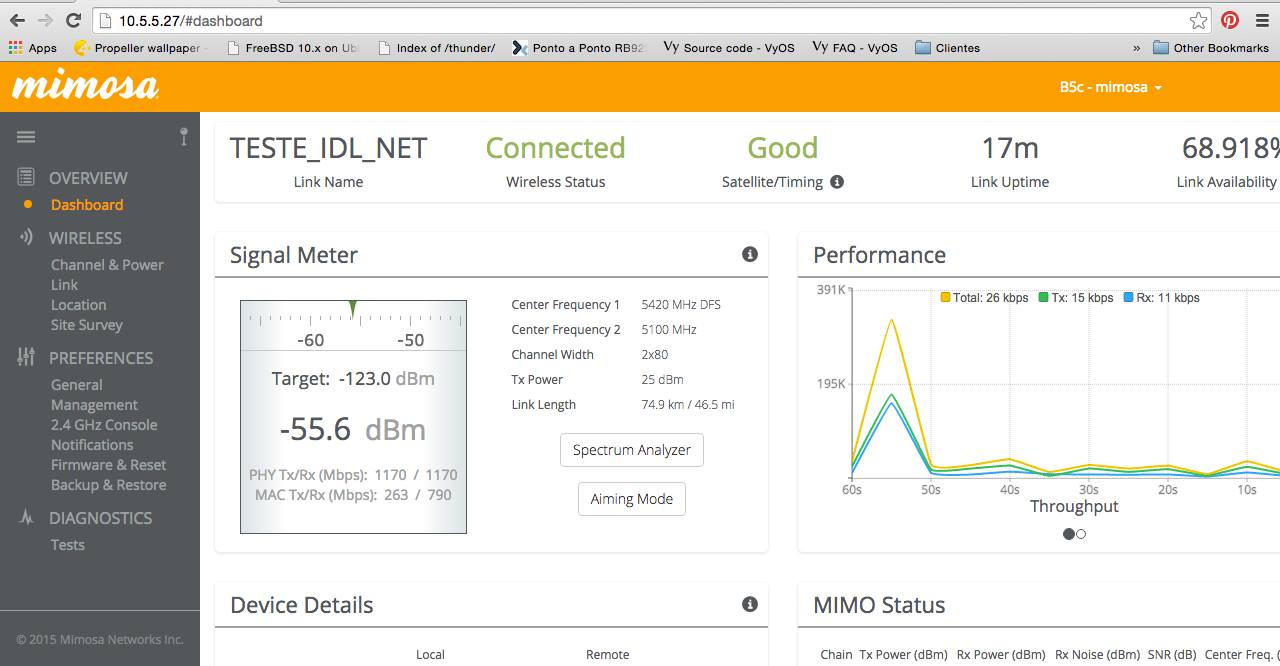
Task: Open the Chrome hamburger menu
Action: coord(1262,20)
